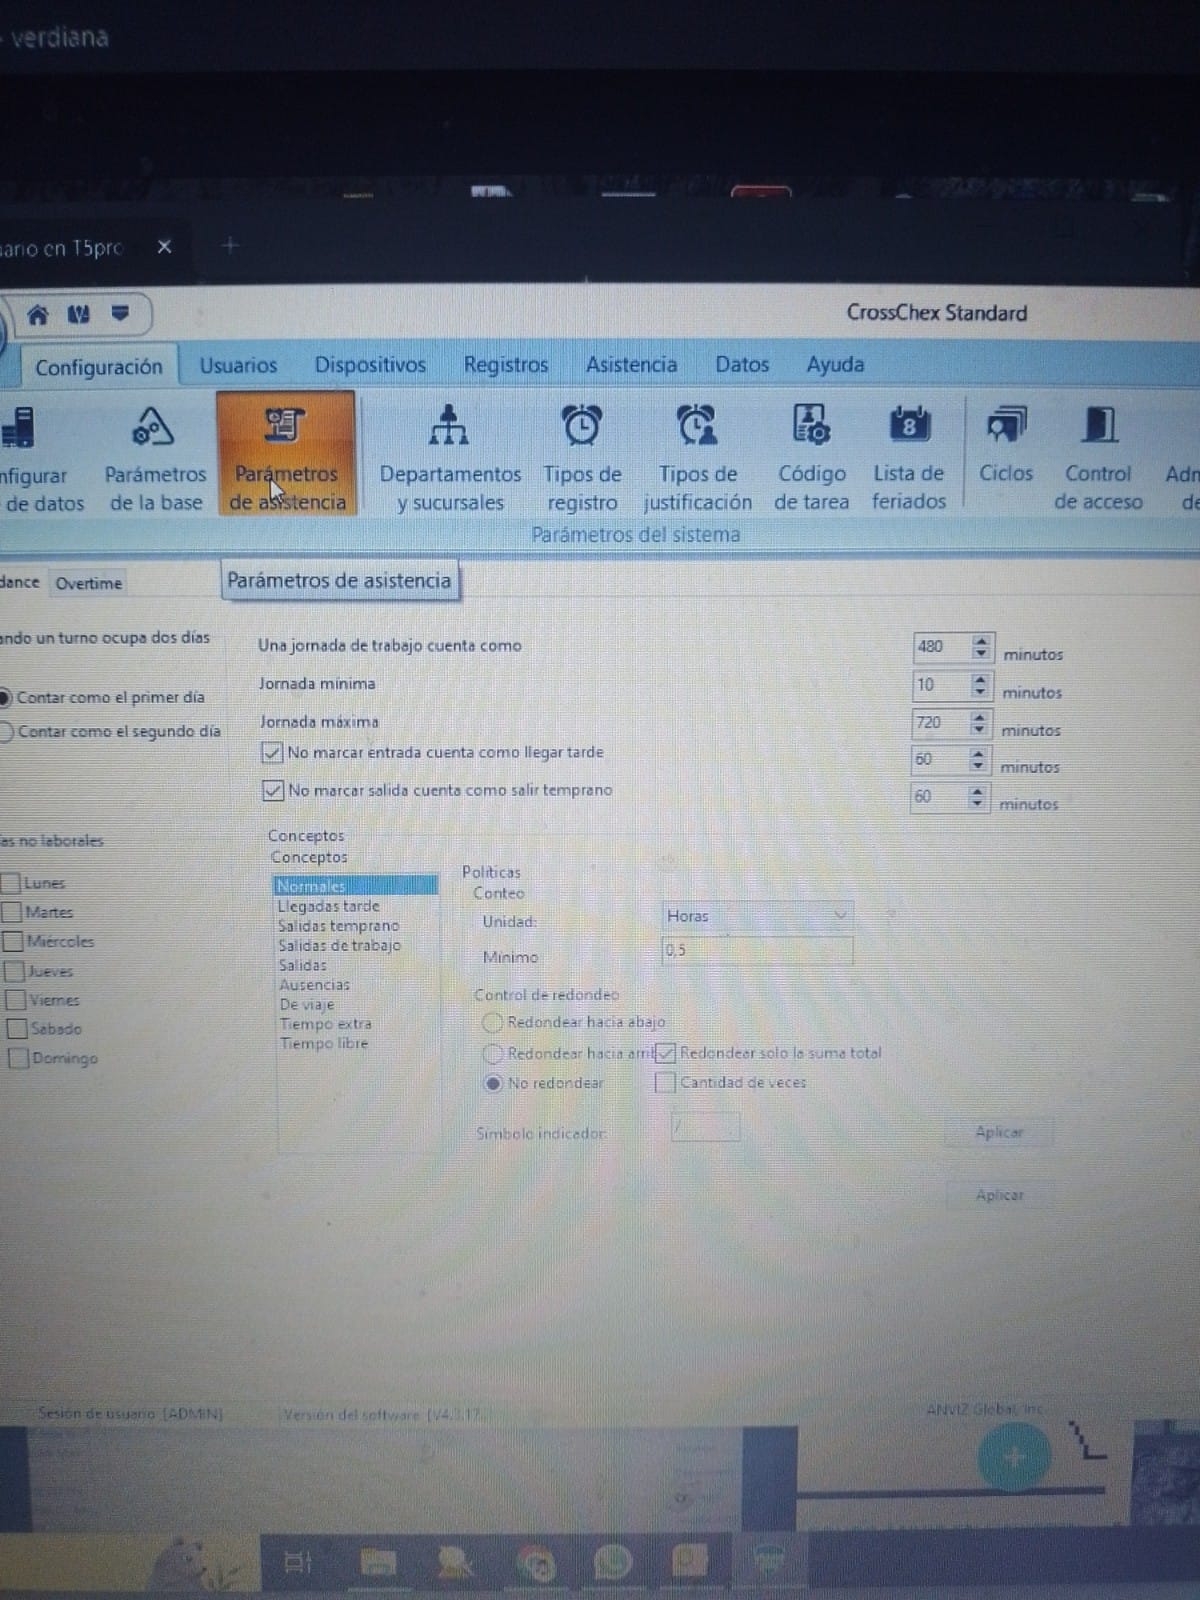This screenshot has height=1600, width=1200.
Task: Click the home icon in quick toolbar
Action: (x=38, y=315)
